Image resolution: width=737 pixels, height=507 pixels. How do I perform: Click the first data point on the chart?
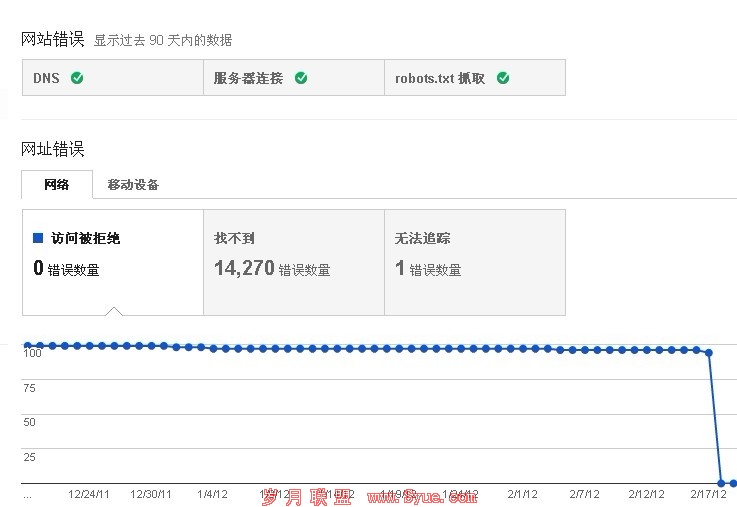28,345
